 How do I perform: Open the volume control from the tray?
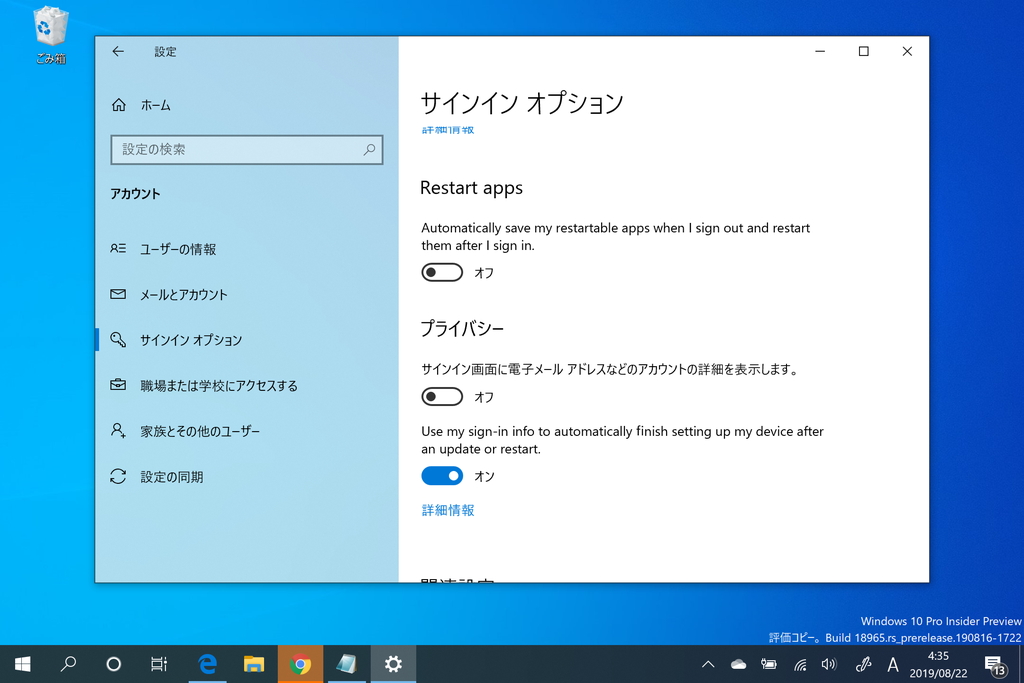829,663
